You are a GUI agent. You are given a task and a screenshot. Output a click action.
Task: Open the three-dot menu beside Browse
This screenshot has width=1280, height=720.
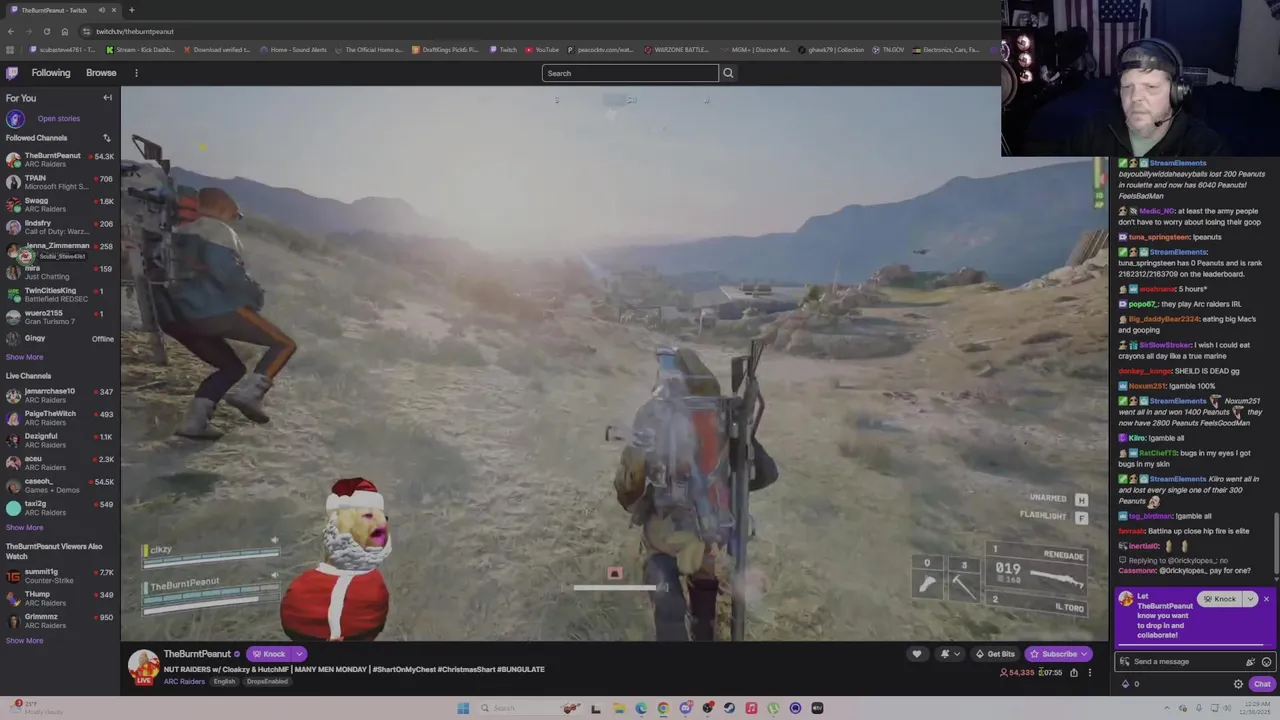(136, 73)
